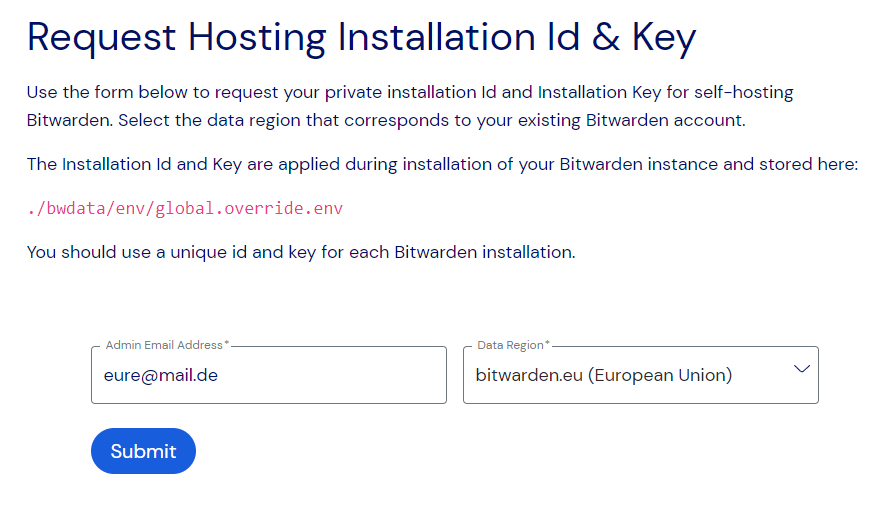Click the Submit button
Screen dimensions: 895x525
coord(143,451)
